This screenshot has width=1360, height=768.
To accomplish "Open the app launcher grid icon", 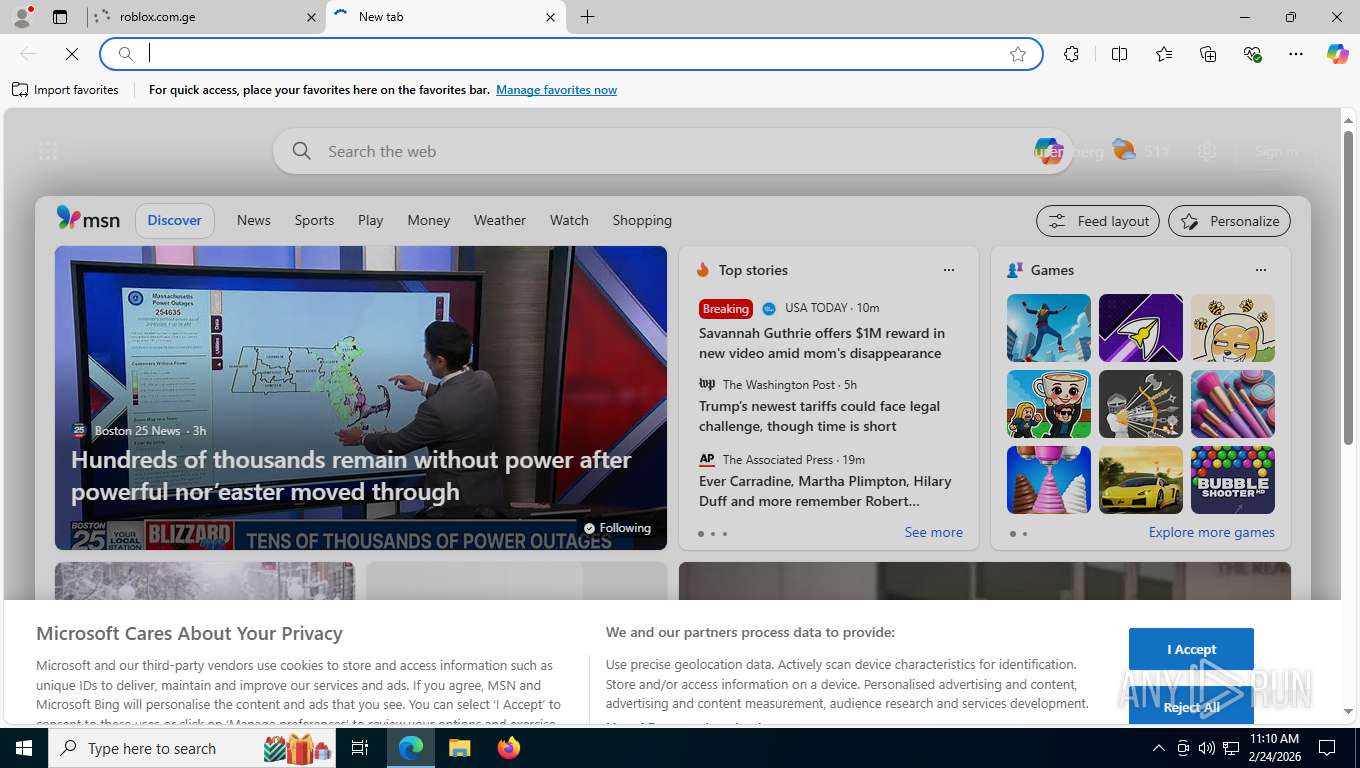I will pos(48,151).
